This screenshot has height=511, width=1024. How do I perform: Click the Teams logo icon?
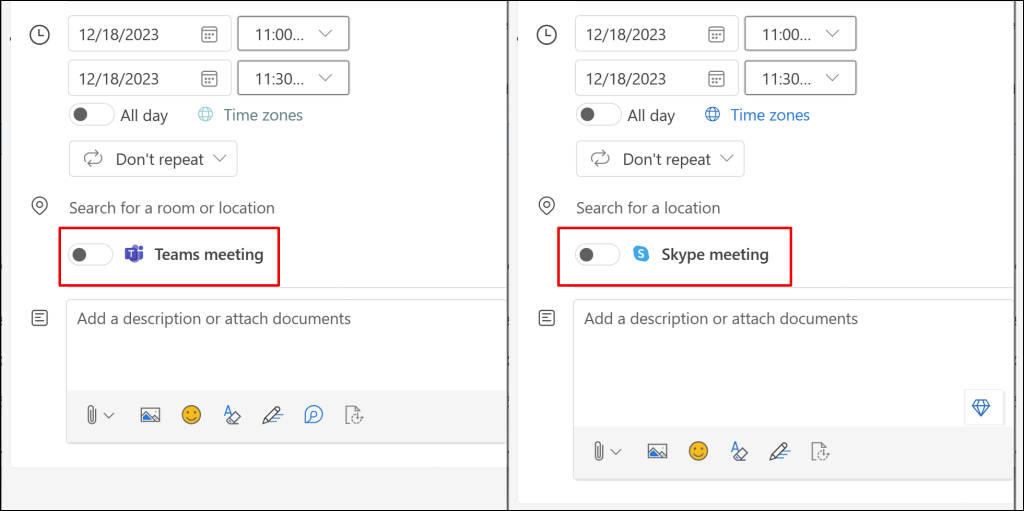(x=134, y=255)
